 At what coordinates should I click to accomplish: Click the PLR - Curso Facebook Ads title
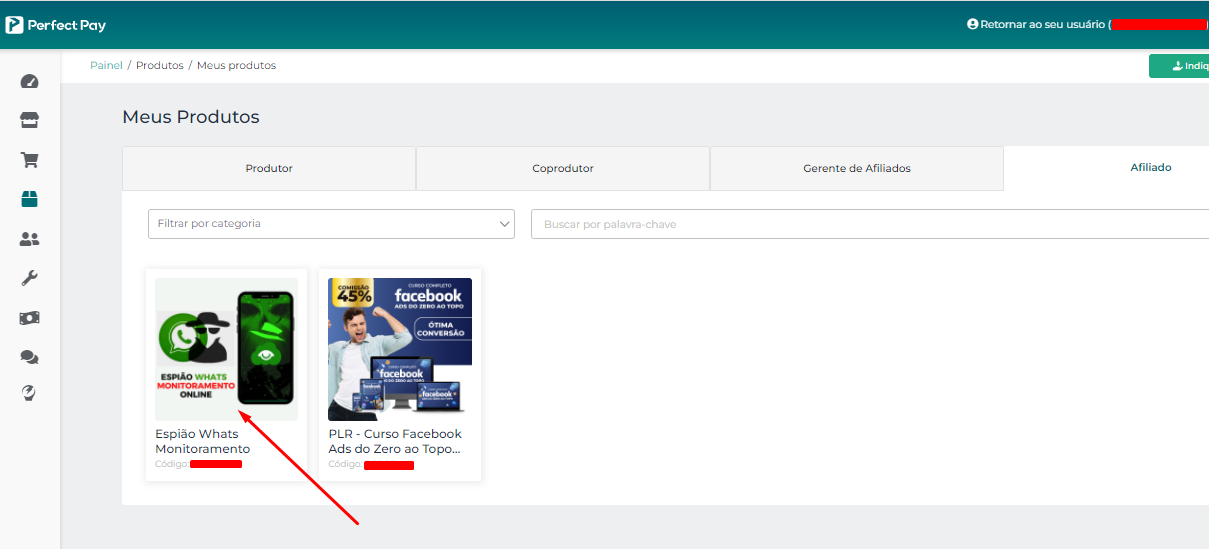395,441
